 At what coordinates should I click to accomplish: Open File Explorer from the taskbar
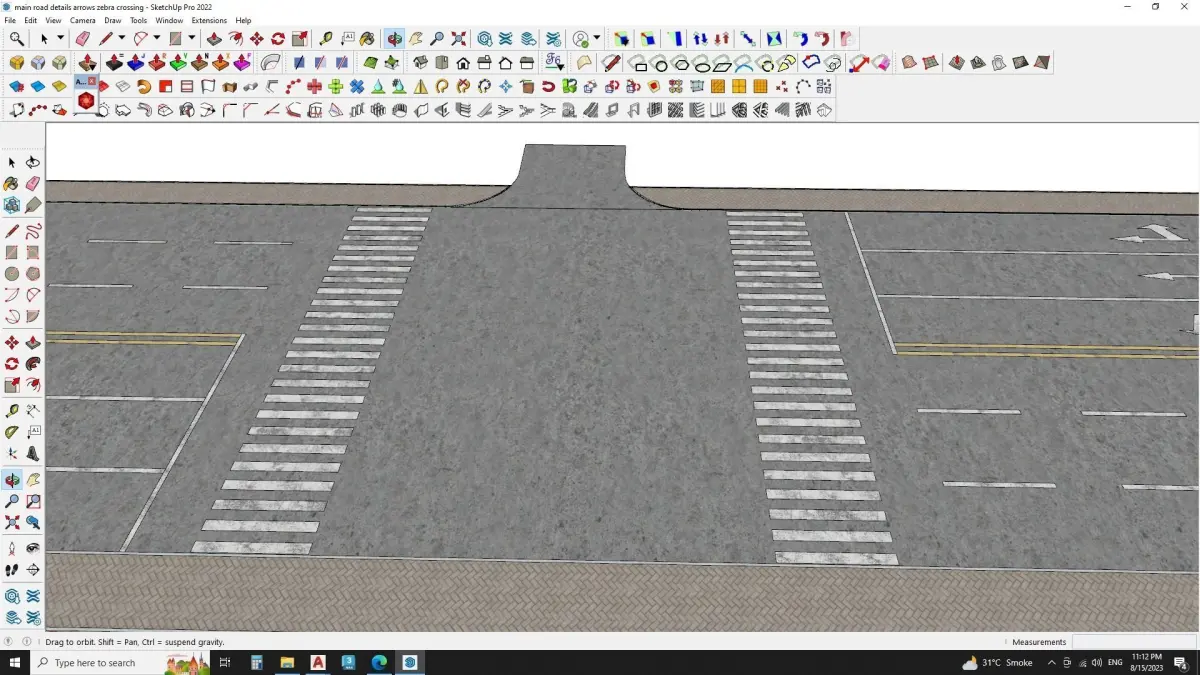(x=287, y=662)
